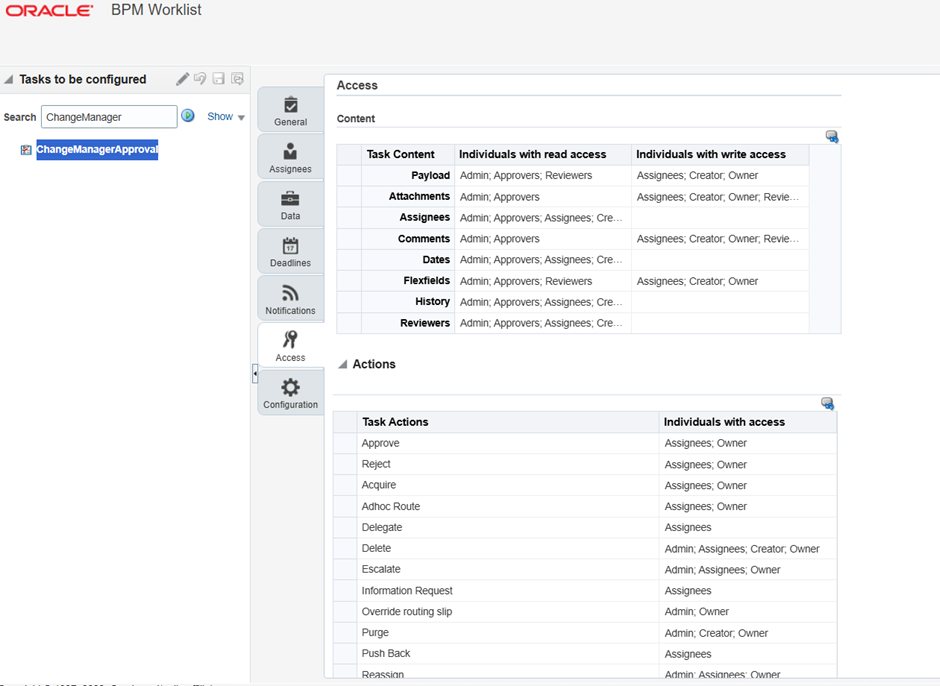Open the General tab
940x686 pixels.
(291, 110)
